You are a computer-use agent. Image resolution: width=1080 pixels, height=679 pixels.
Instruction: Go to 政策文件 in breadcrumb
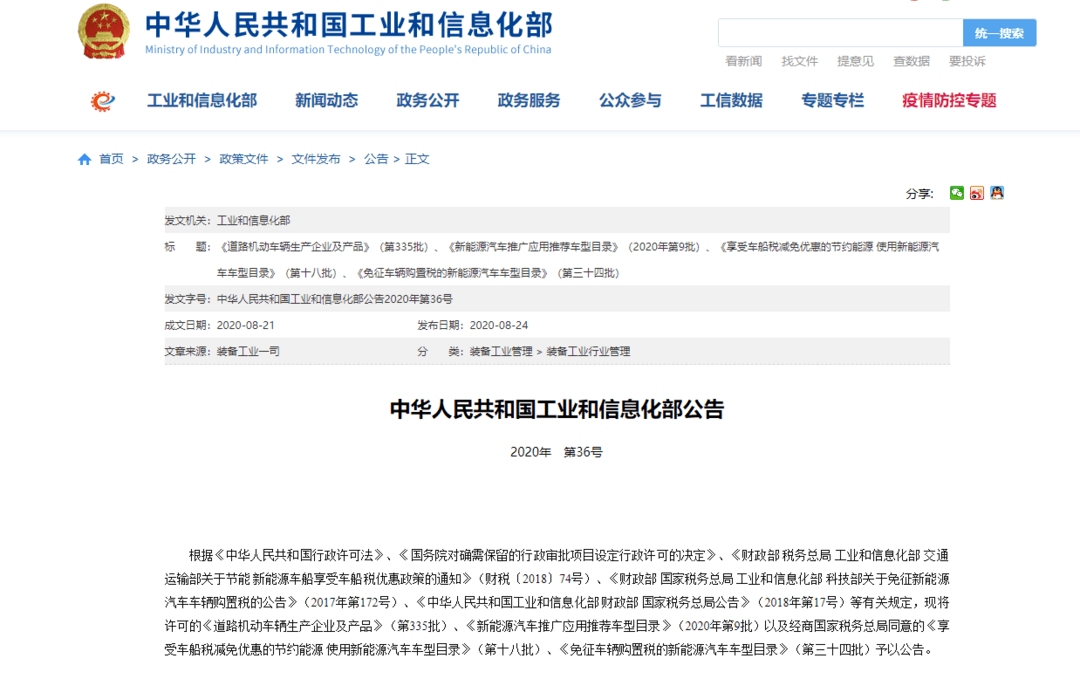point(244,159)
